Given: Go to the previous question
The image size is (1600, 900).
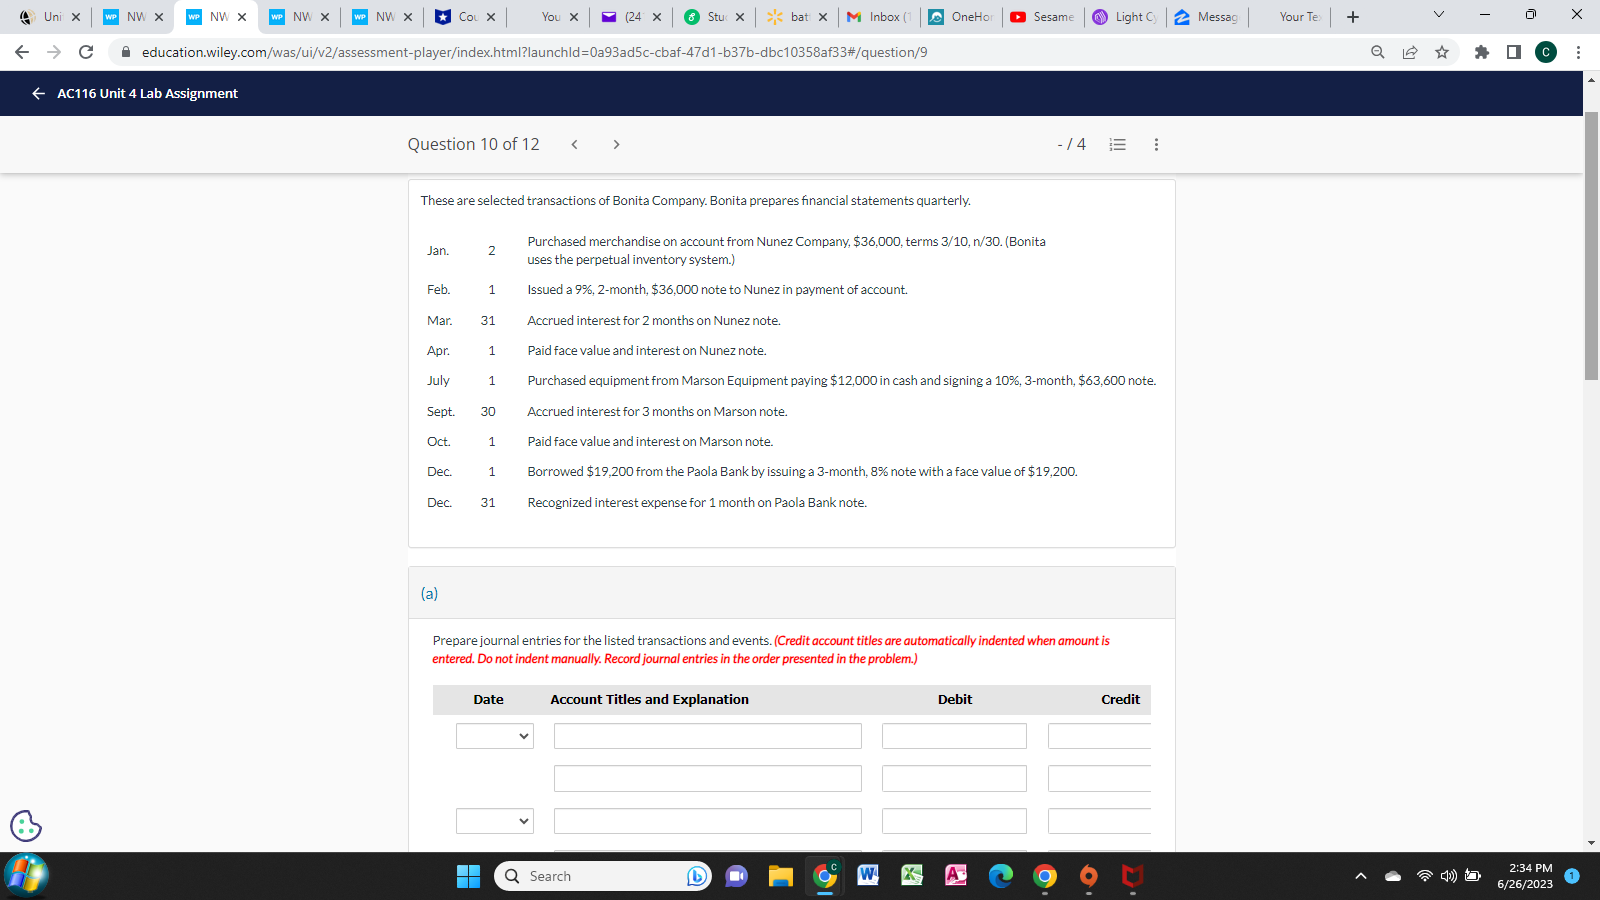Looking at the screenshot, I should tap(574, 144).
